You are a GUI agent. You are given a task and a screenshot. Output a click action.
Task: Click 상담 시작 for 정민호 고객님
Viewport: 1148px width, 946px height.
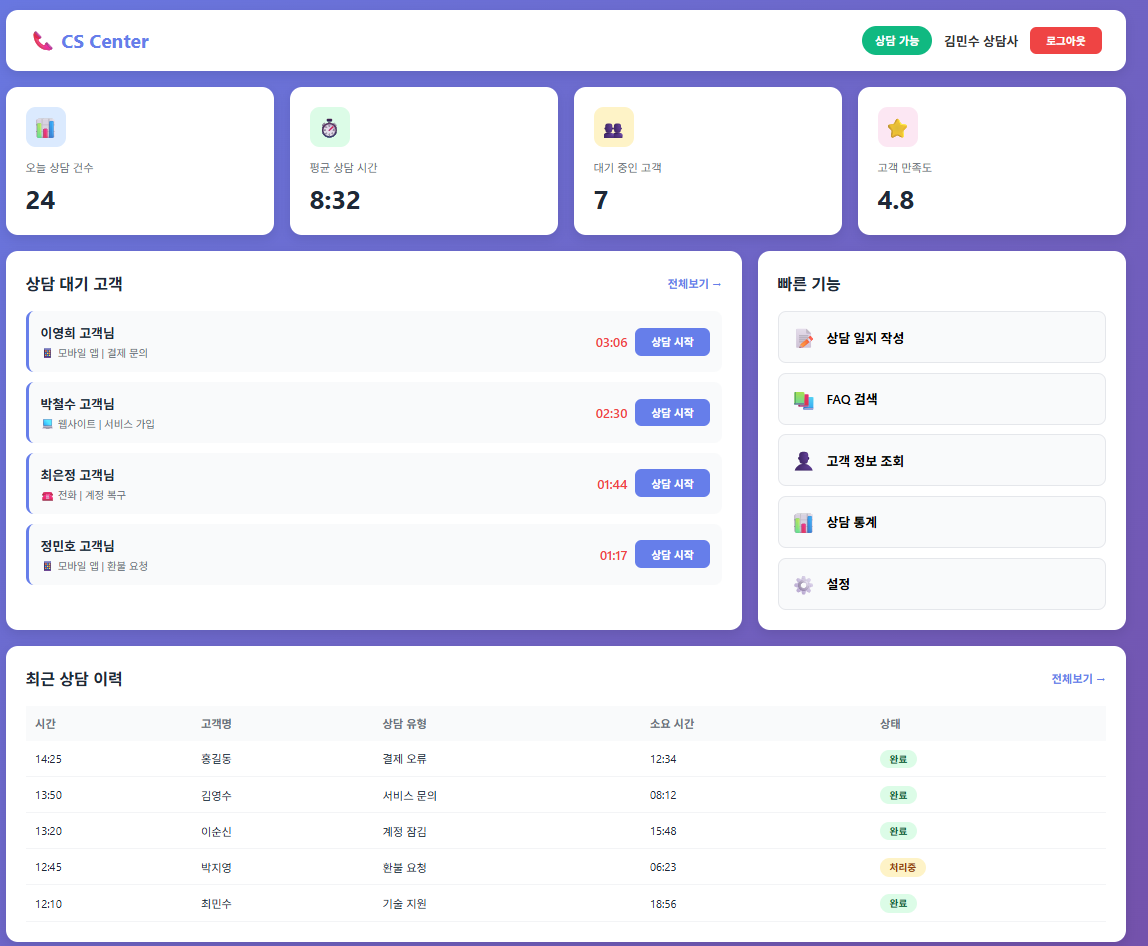[x=672, y=554]
